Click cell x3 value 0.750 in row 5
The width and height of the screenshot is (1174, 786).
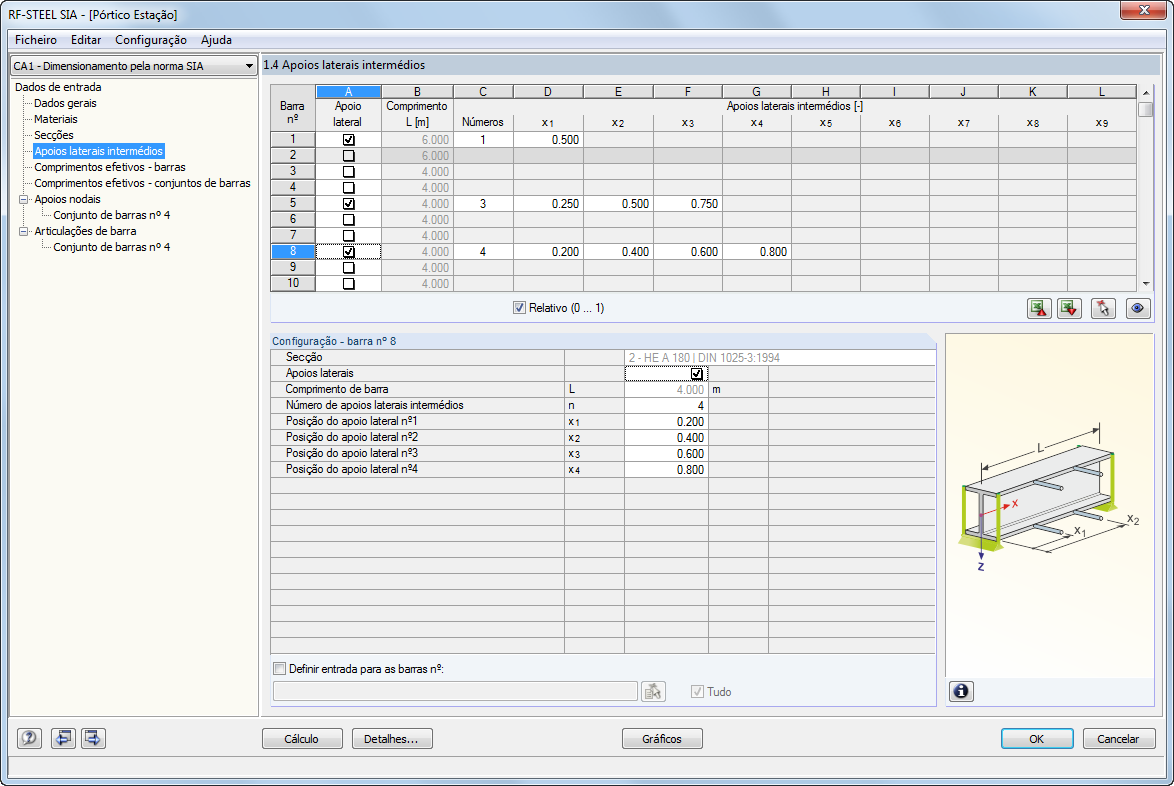(687, 204)
